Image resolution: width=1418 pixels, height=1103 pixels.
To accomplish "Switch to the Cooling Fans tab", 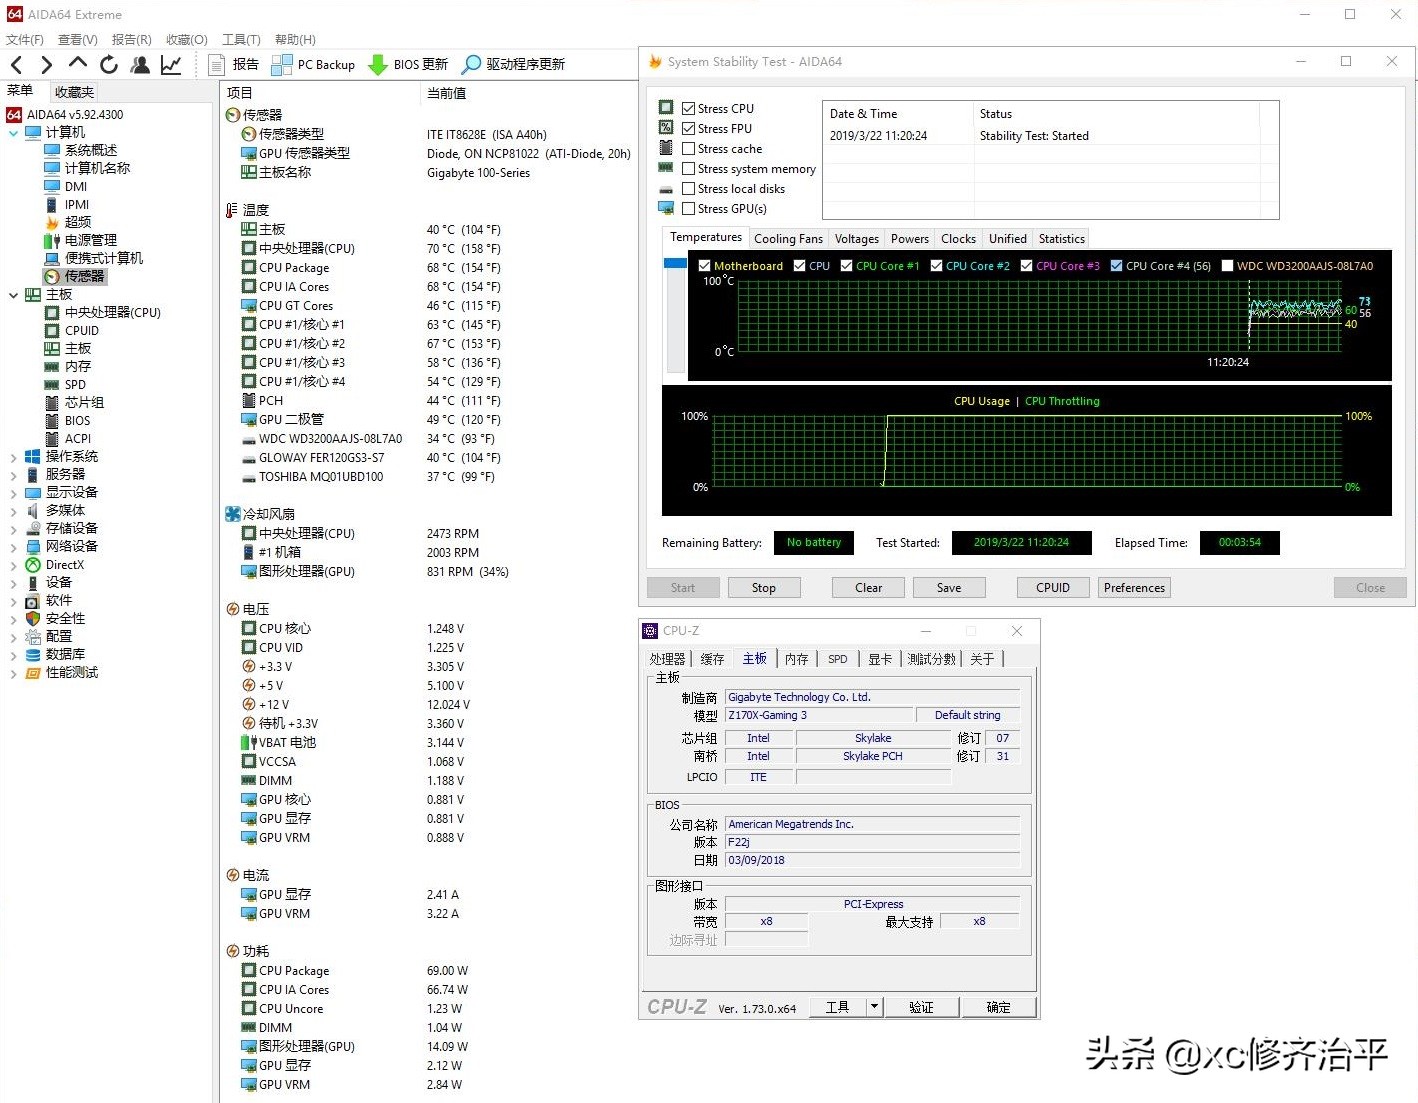I will tap(788, 239).
